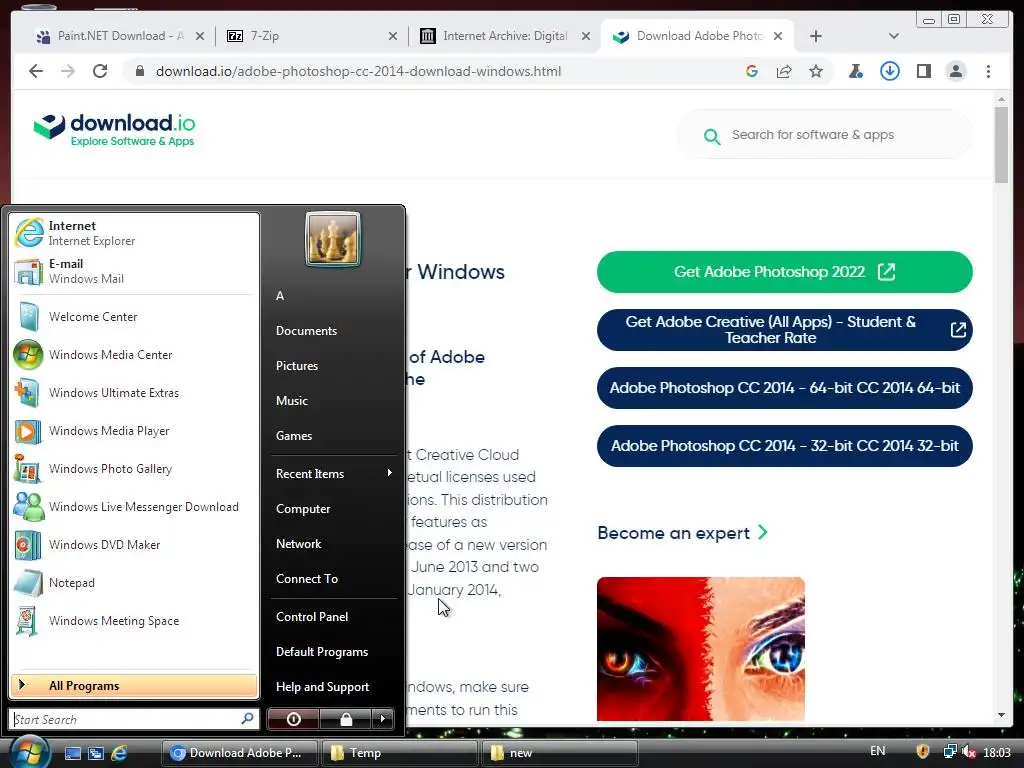
Task: Launch Windows DVD Maker
Action: pos(134,545)
